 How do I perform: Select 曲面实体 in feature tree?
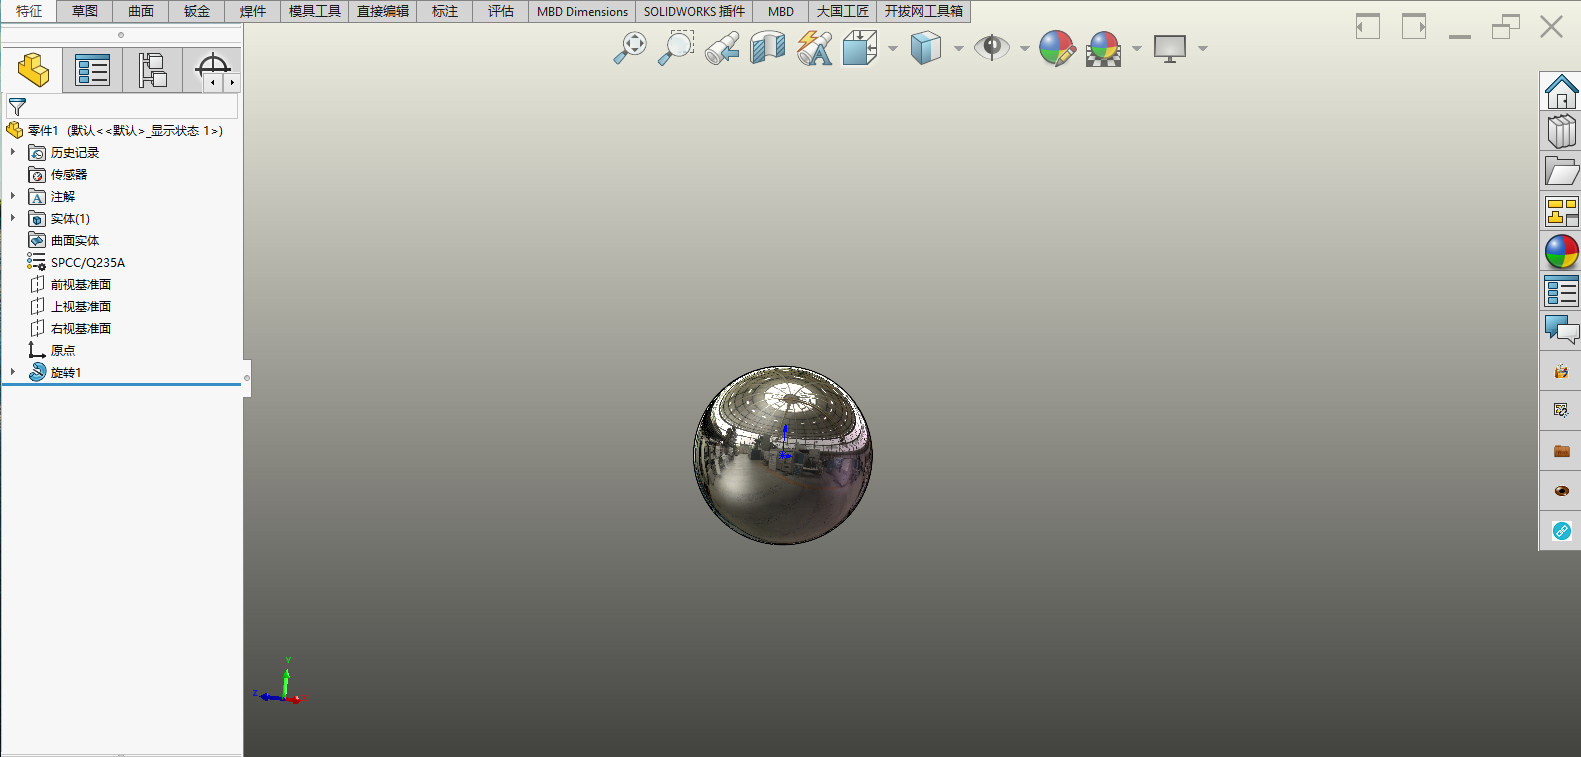pyautogui.click(x=75, y=240)
